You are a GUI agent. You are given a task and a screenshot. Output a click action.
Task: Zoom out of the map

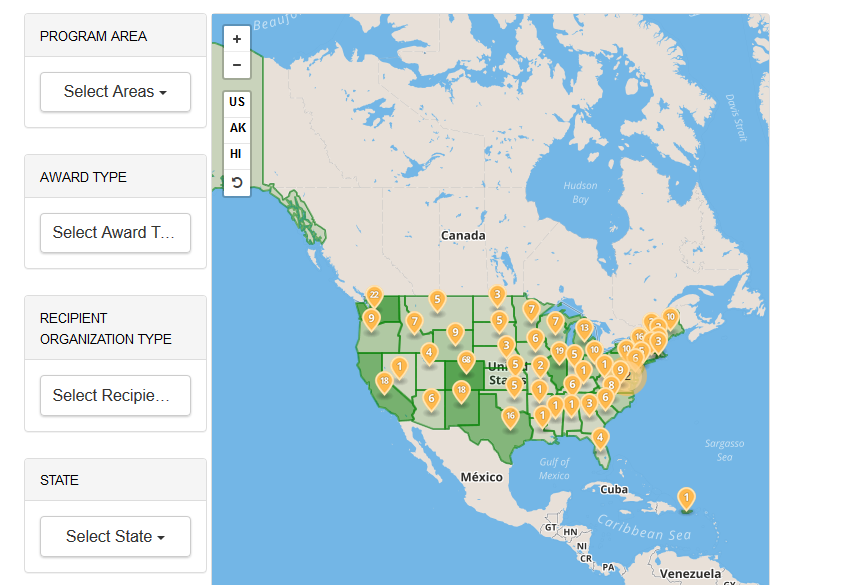tap(236, 65)
